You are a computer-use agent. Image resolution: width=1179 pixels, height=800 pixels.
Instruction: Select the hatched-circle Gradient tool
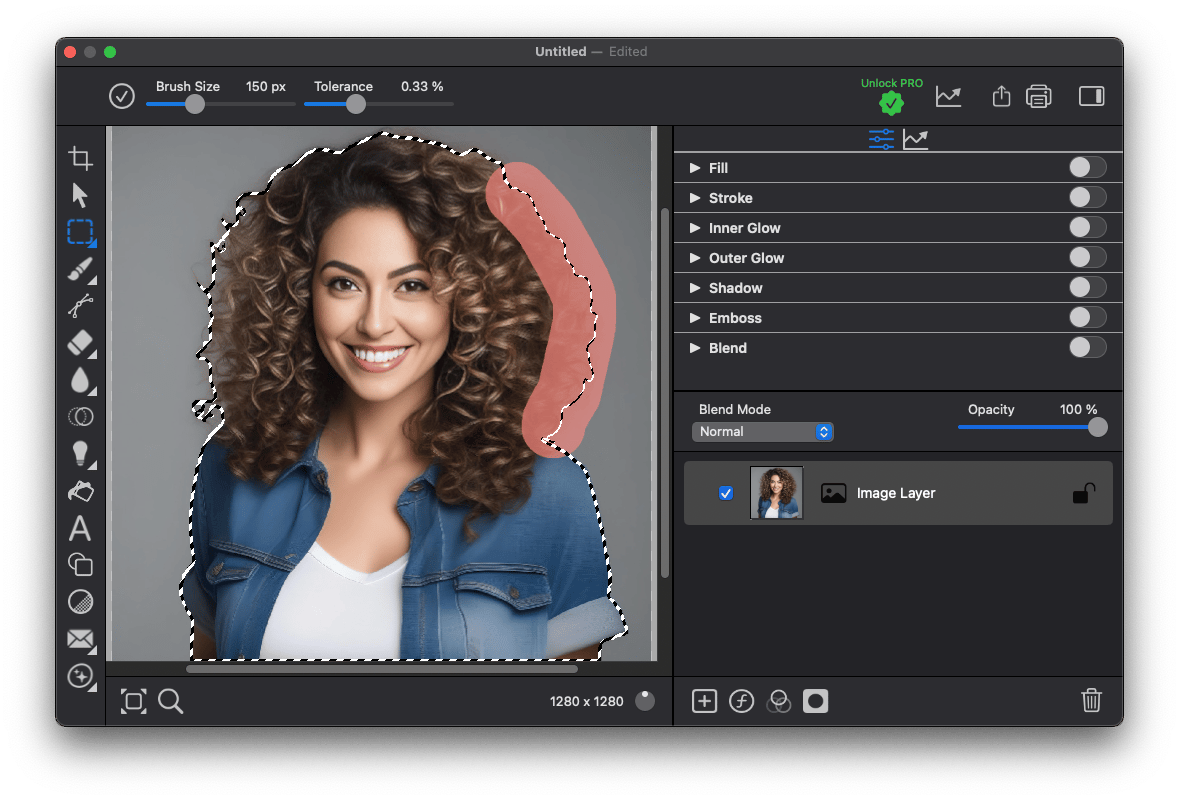[x=80, y=602]
